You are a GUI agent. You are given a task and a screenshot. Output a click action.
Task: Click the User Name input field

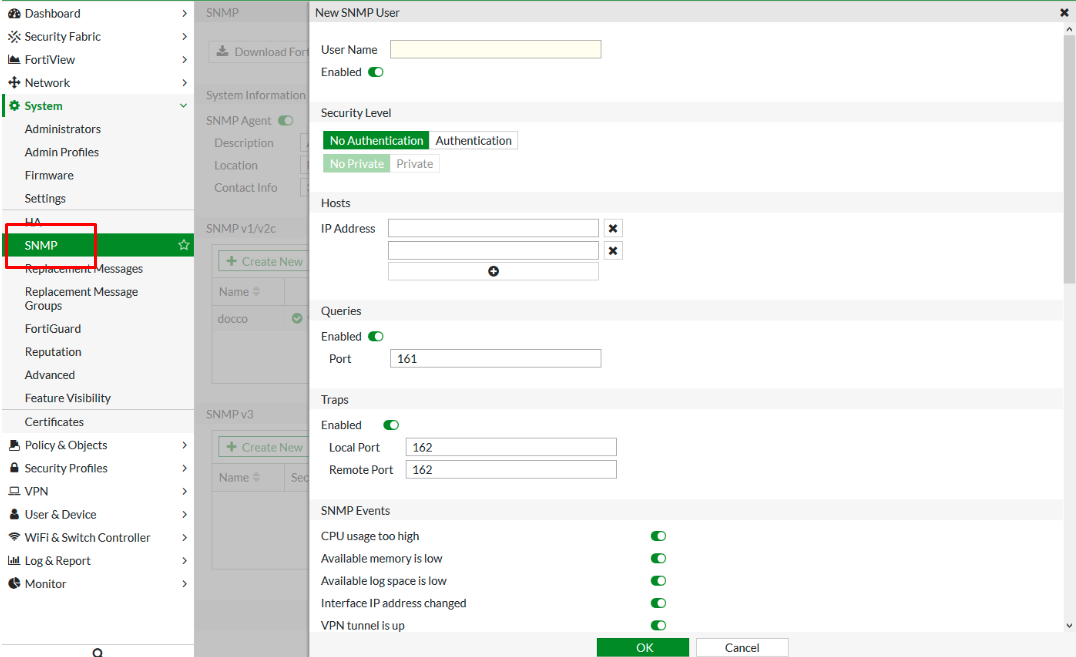(495, 48)
